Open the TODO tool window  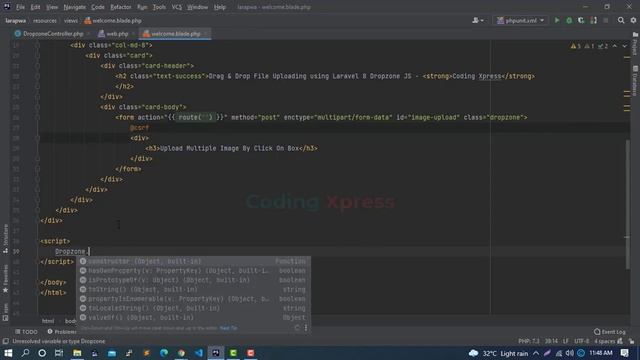pyautogui.click(x=26, y=332)
